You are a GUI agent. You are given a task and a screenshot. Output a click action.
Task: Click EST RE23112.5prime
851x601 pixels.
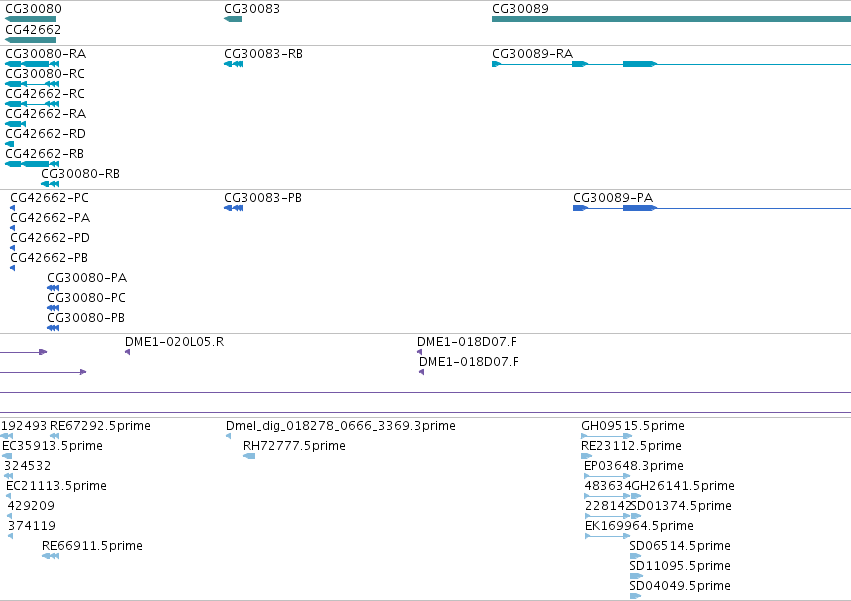(631, 446)
